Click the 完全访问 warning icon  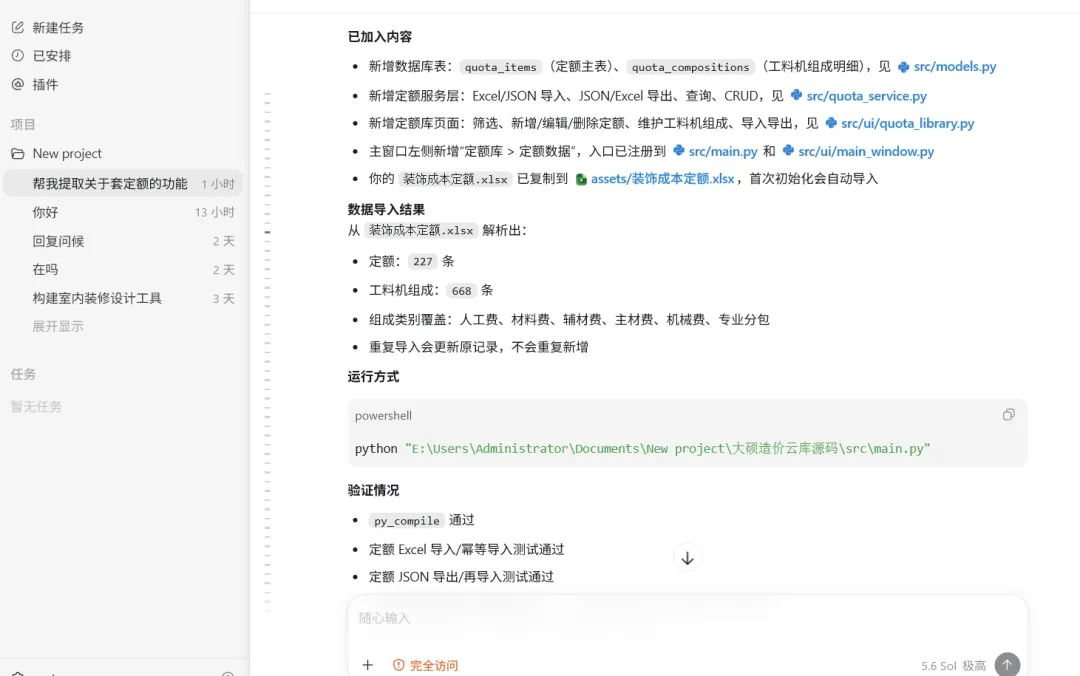[x=398, y=665]
